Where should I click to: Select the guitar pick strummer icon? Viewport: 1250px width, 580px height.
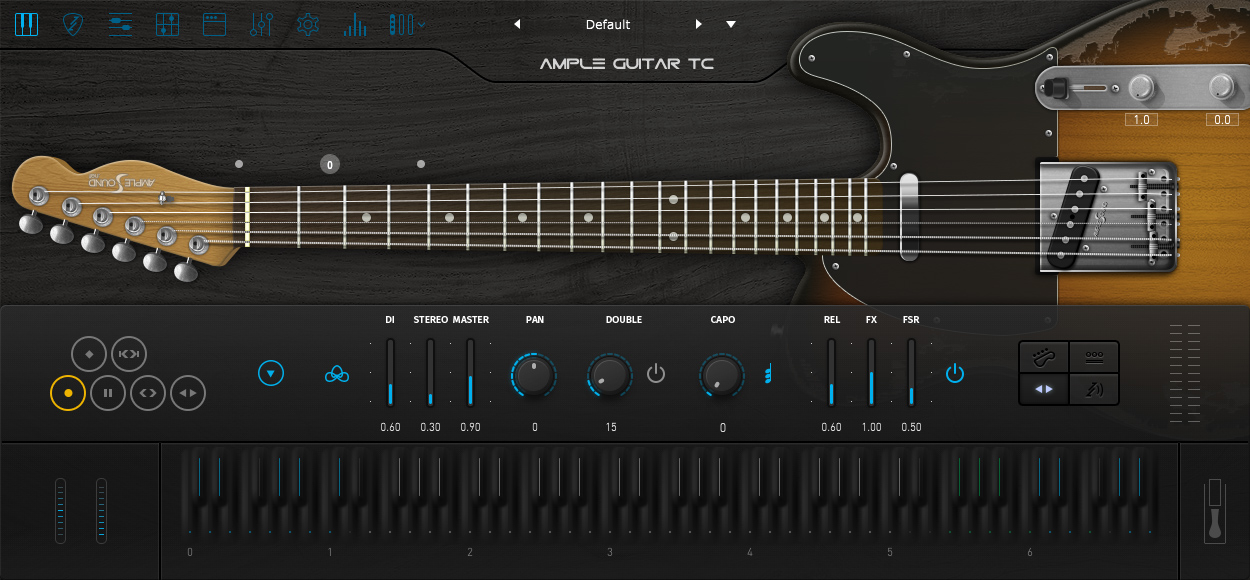(x=72, y=24)
